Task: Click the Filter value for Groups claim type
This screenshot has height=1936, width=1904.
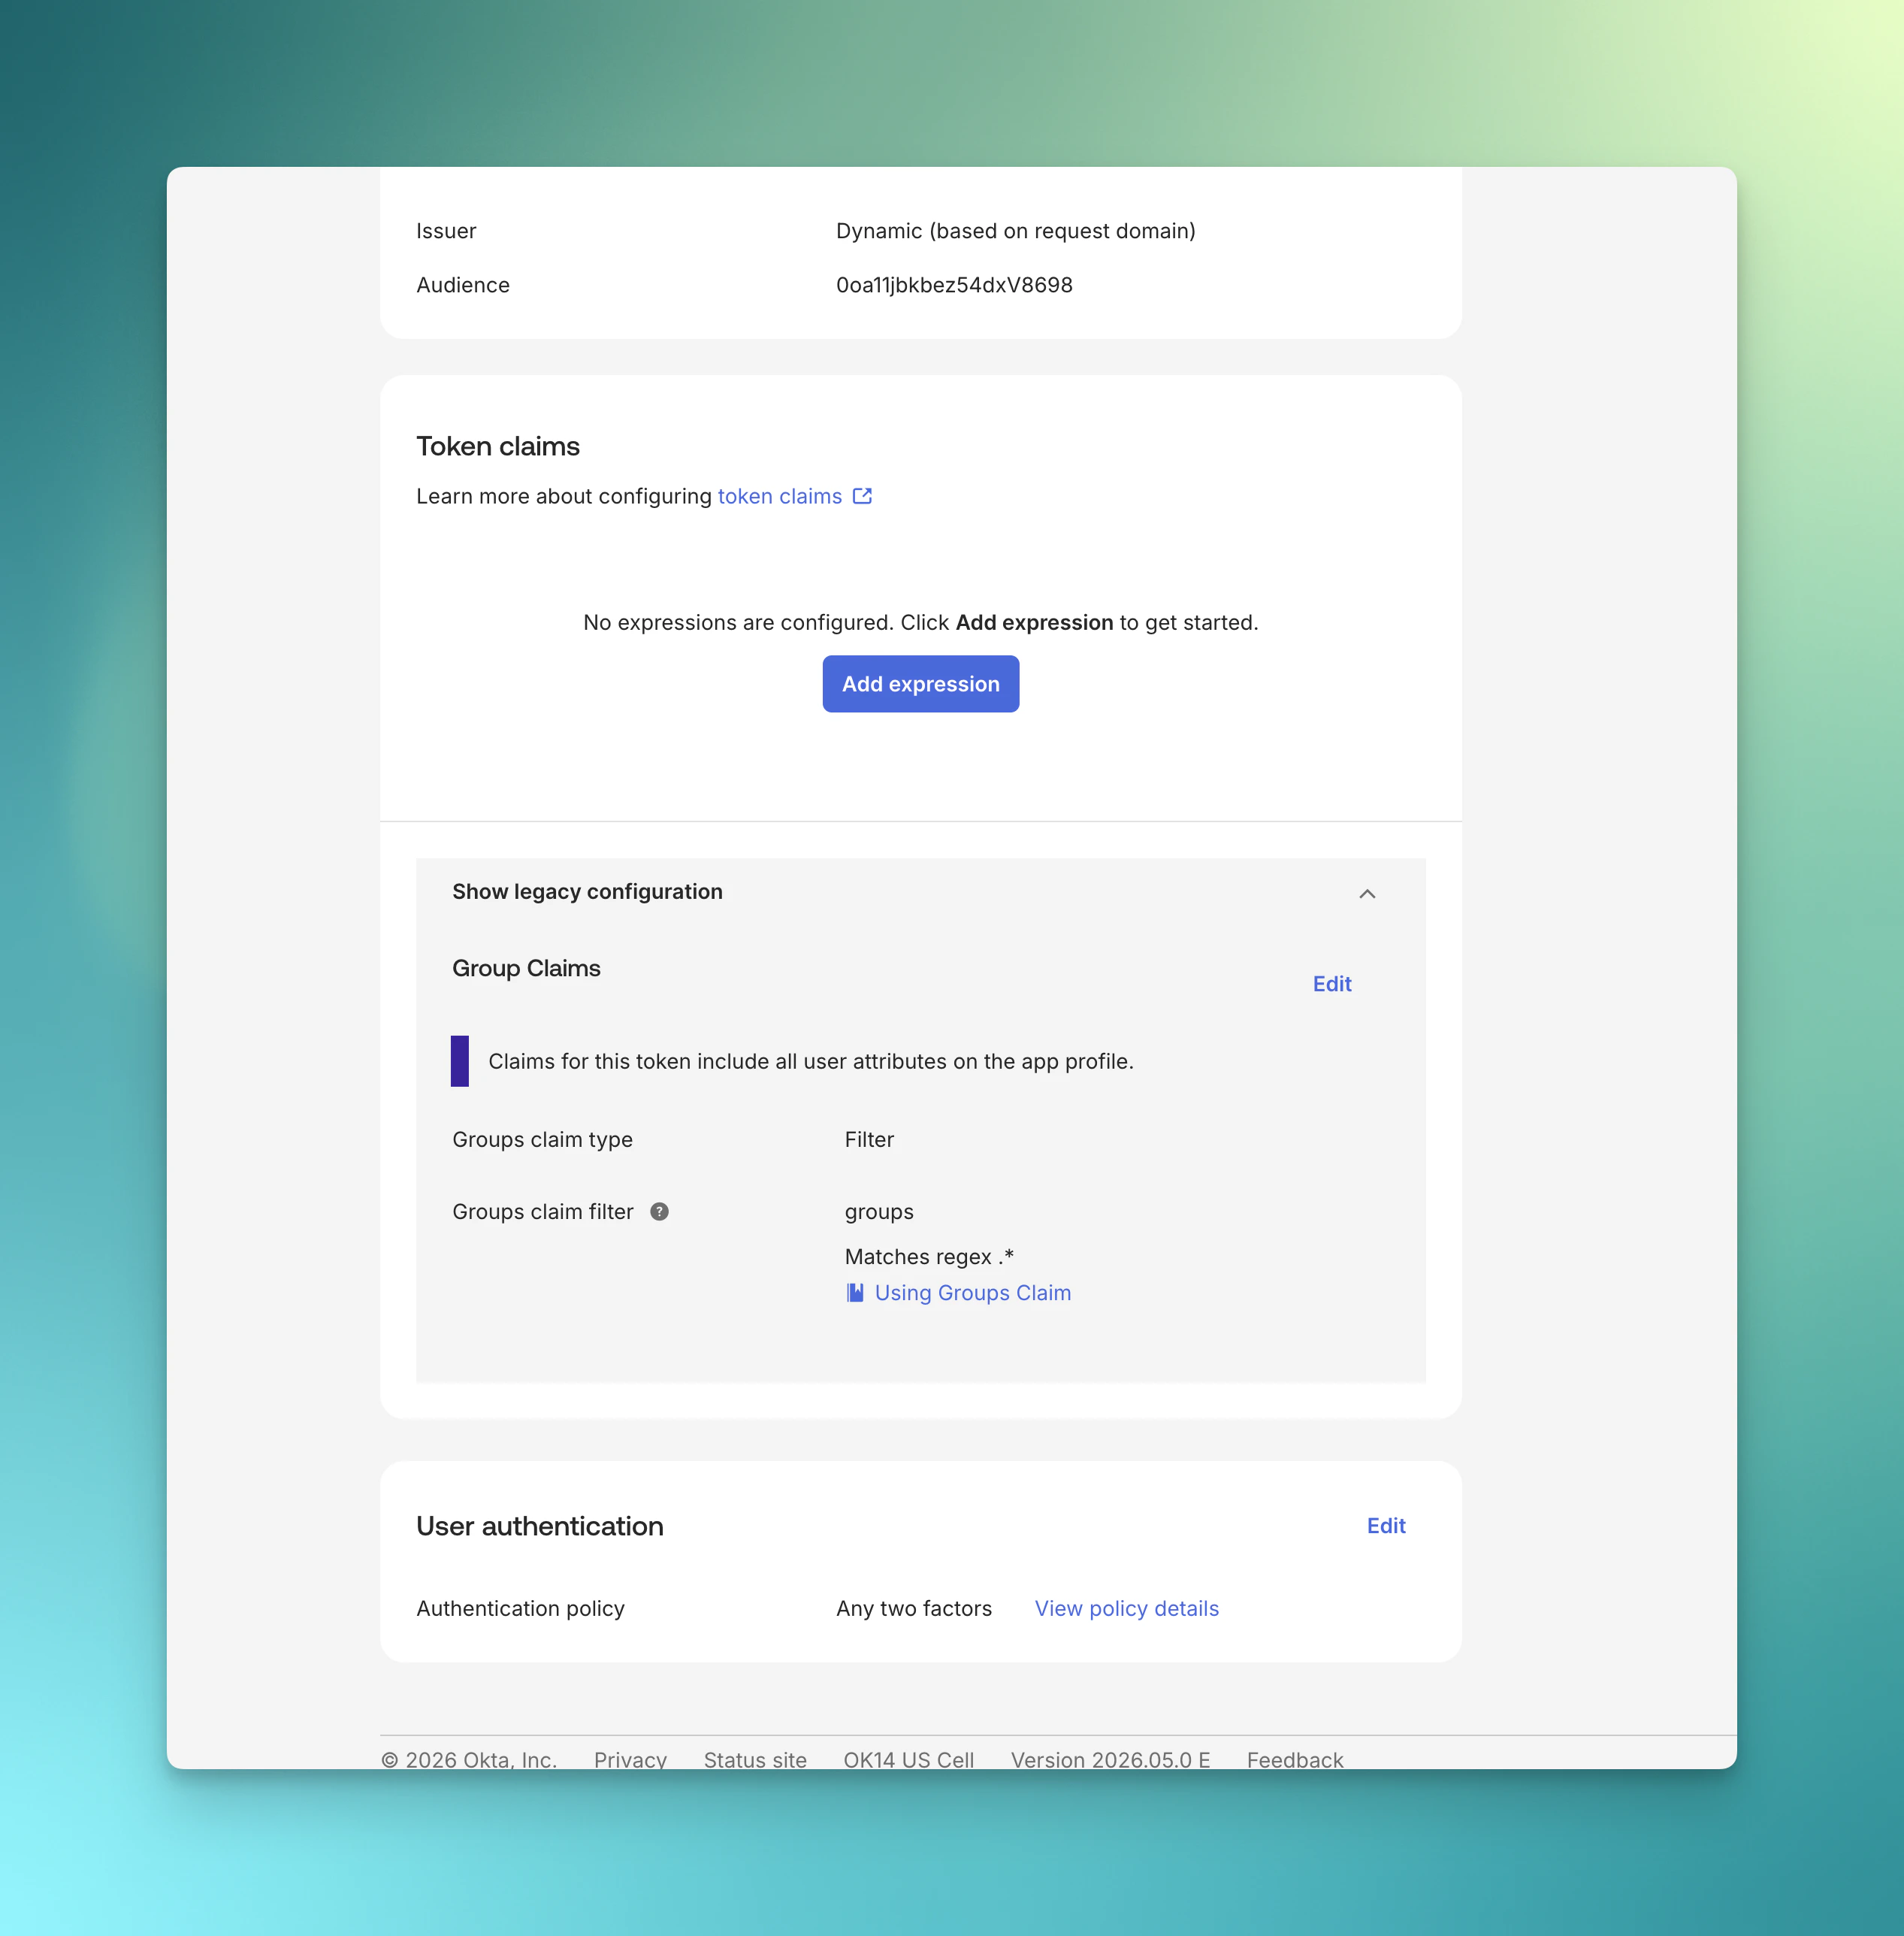Action: [x=869, y=1140]
